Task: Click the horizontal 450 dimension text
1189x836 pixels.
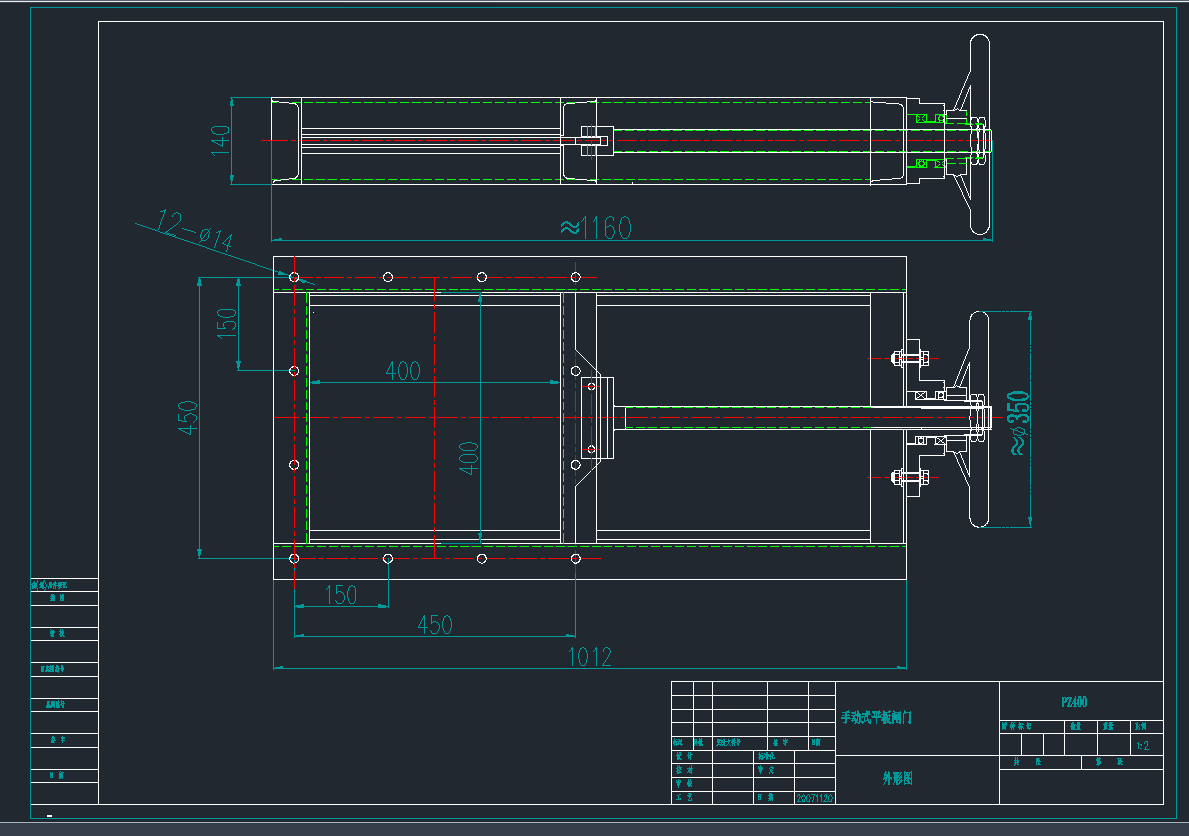Action: click(434, 625)
